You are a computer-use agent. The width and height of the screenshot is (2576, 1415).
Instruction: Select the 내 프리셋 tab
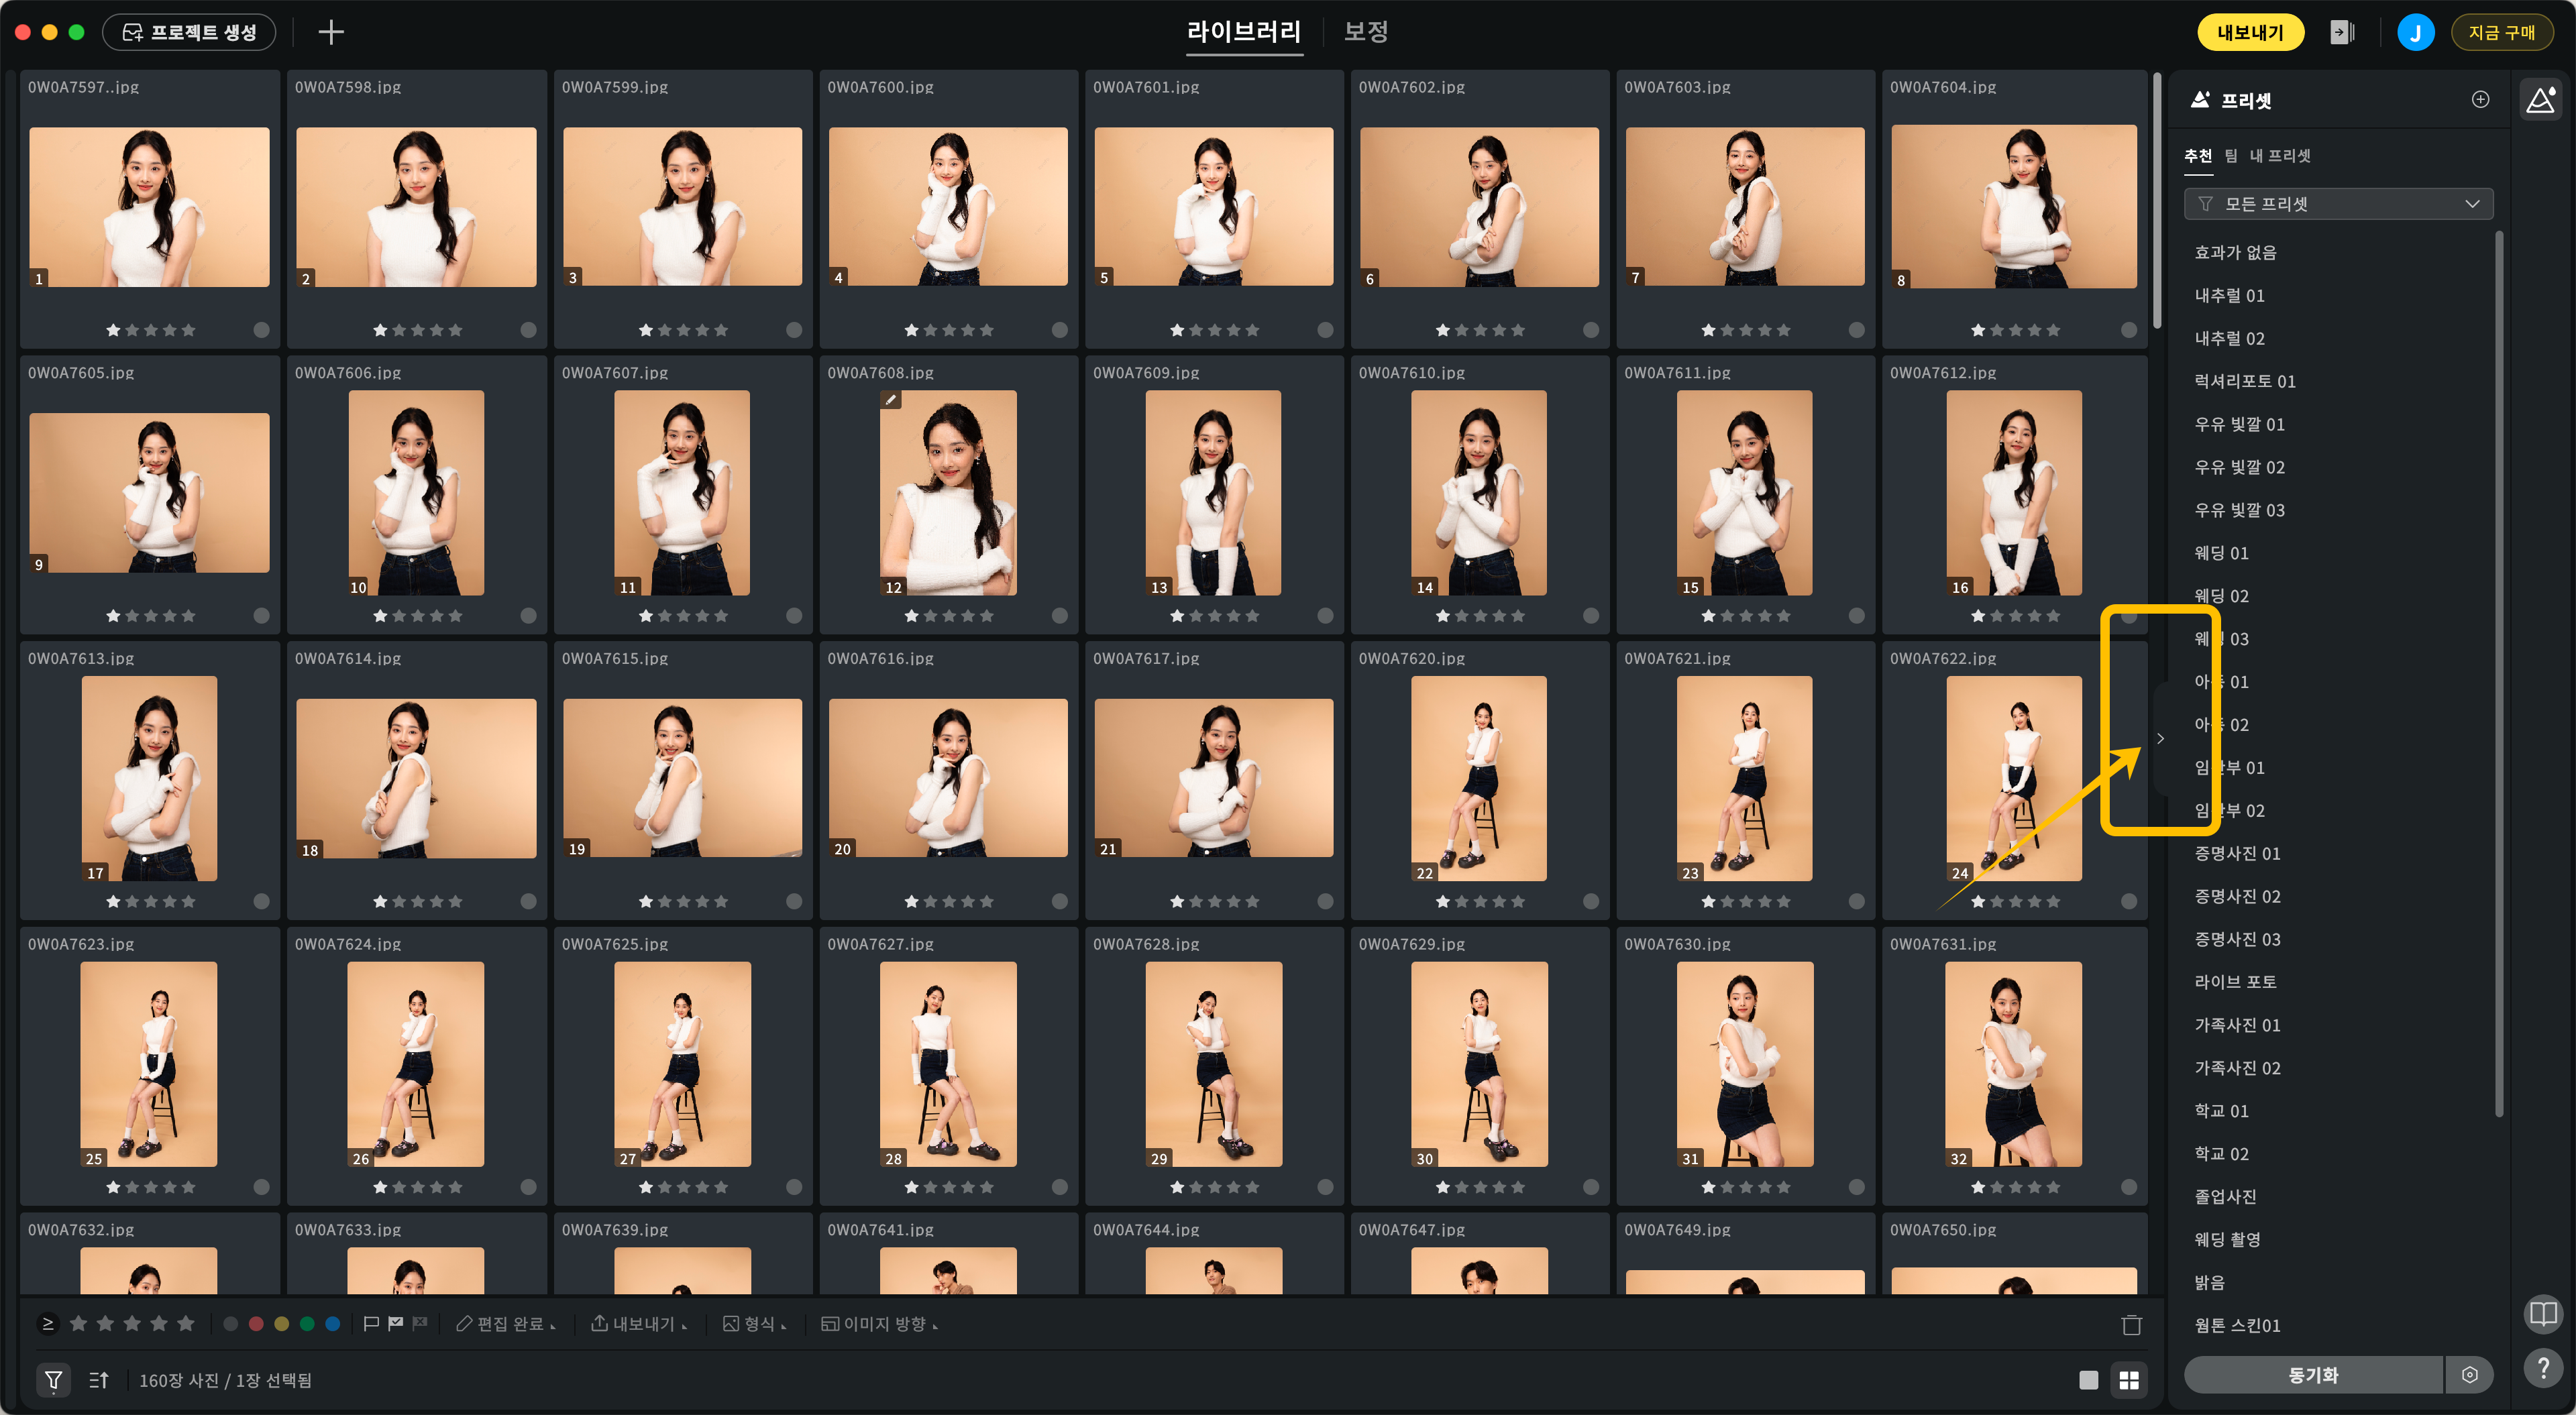(x=2280, y=156)
